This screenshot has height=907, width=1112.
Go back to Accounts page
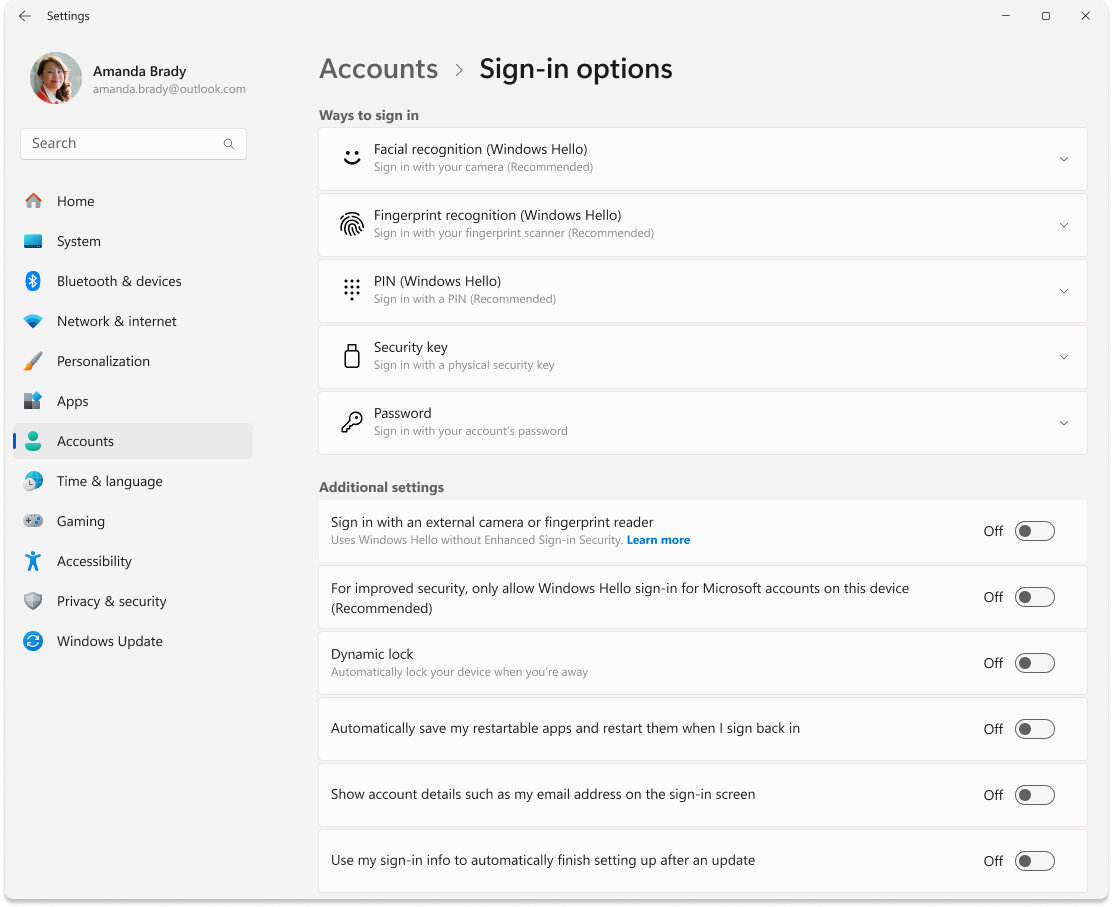click(x=378, y=68)
